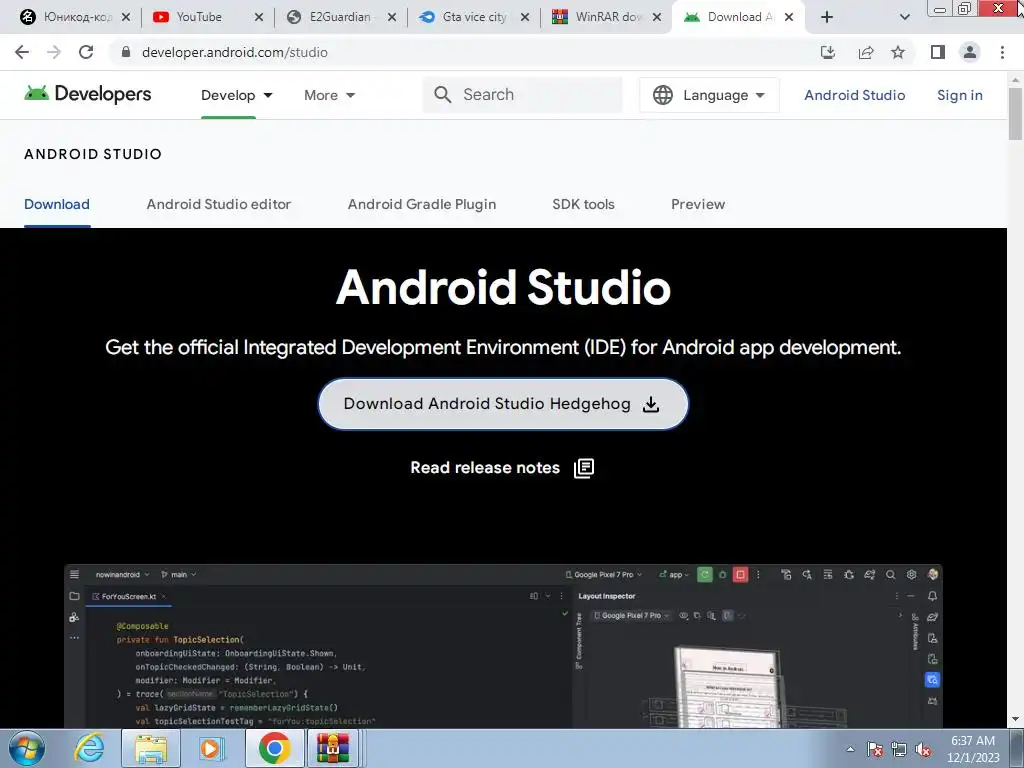
Task: Select the Download tab
Action: pyautogui.click(x=57, y=204)
